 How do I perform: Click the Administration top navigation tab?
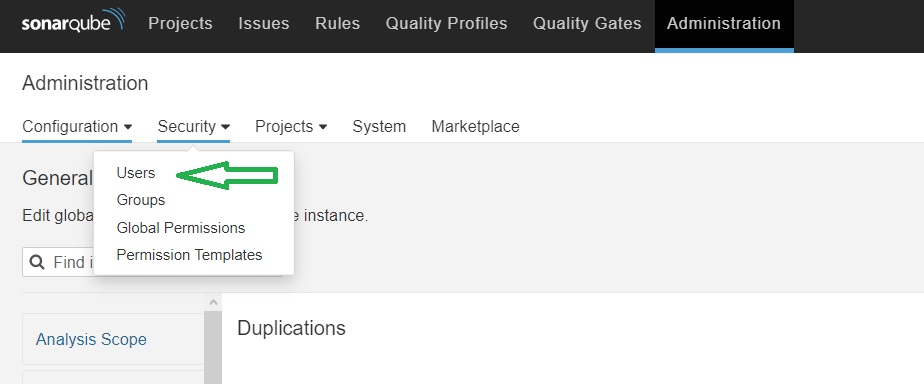pyautogui.click(x=724, y=24)
